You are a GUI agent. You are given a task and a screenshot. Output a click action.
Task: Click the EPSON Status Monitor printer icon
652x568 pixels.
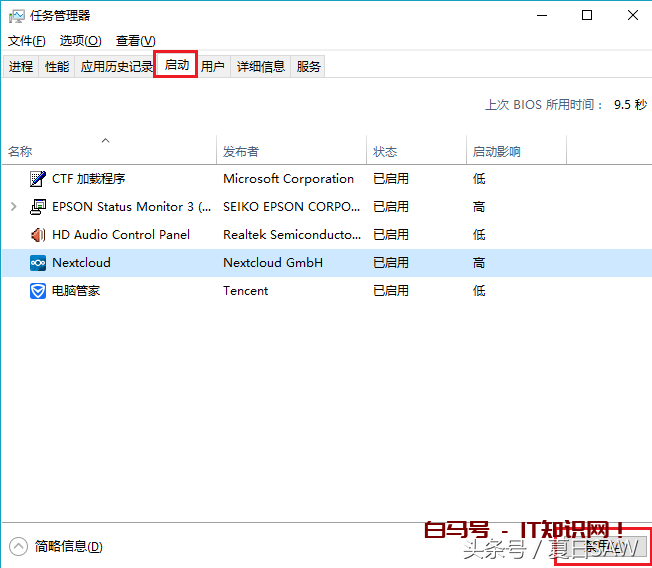38,207
